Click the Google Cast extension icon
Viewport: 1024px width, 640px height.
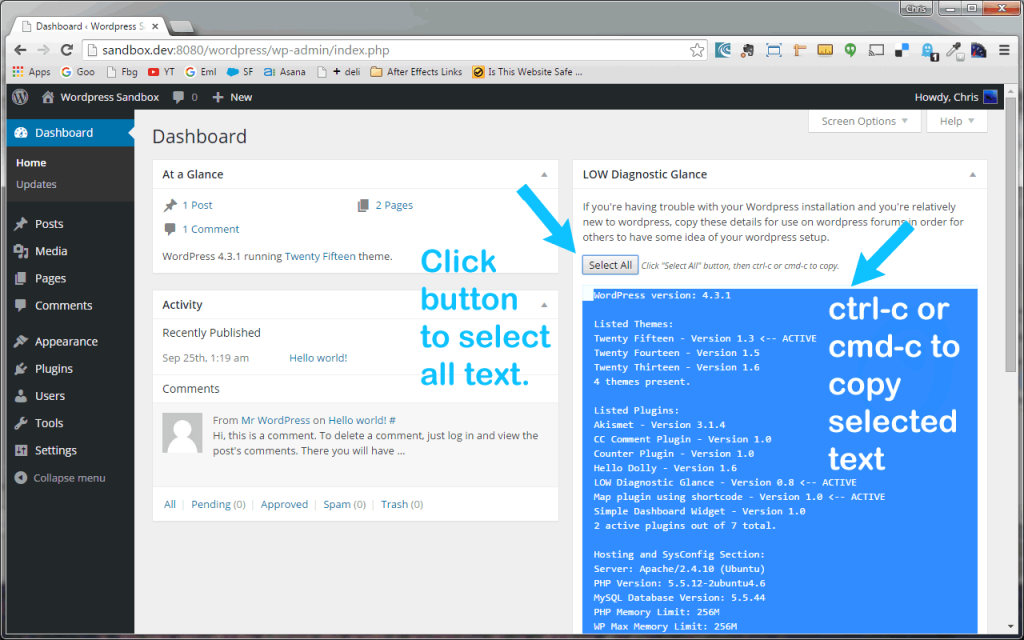tap(876, 50)
